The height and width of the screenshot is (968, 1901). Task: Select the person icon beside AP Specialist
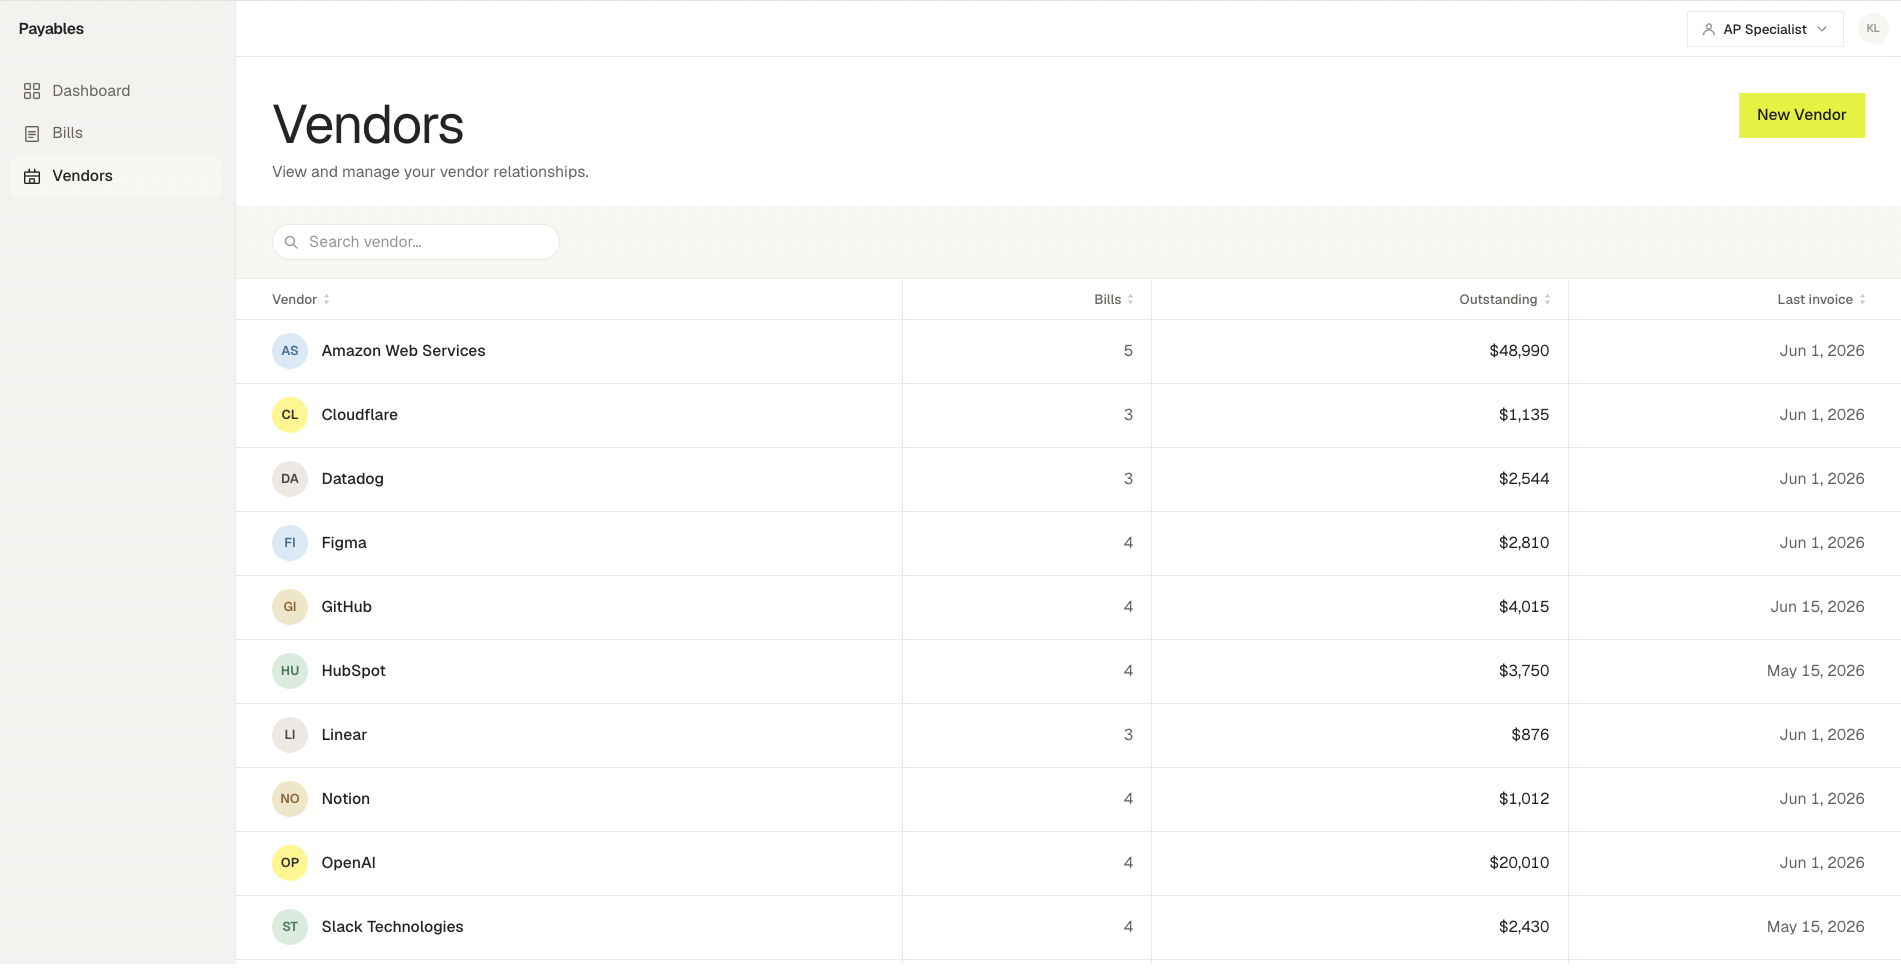1708,30
